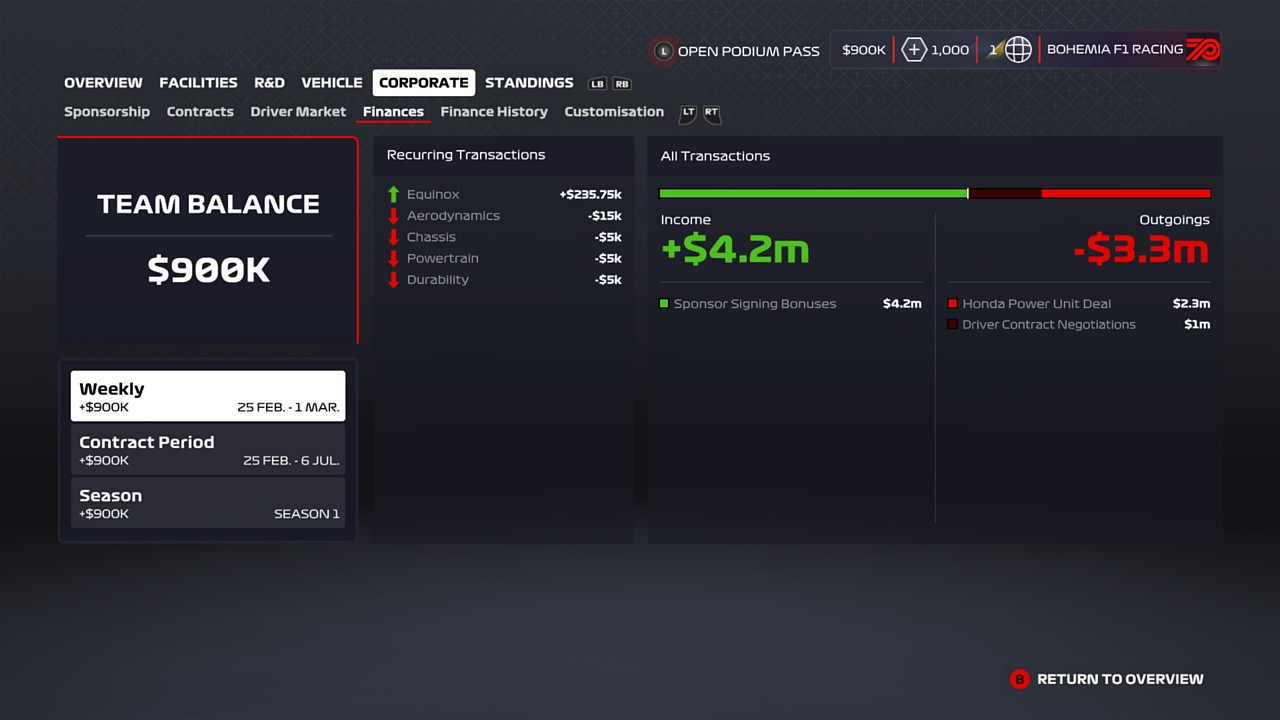Image resolution: width=1280 pixels, height=720 pixels.
Task: Click the globe ranking icon
Action: coord(1018,50)
